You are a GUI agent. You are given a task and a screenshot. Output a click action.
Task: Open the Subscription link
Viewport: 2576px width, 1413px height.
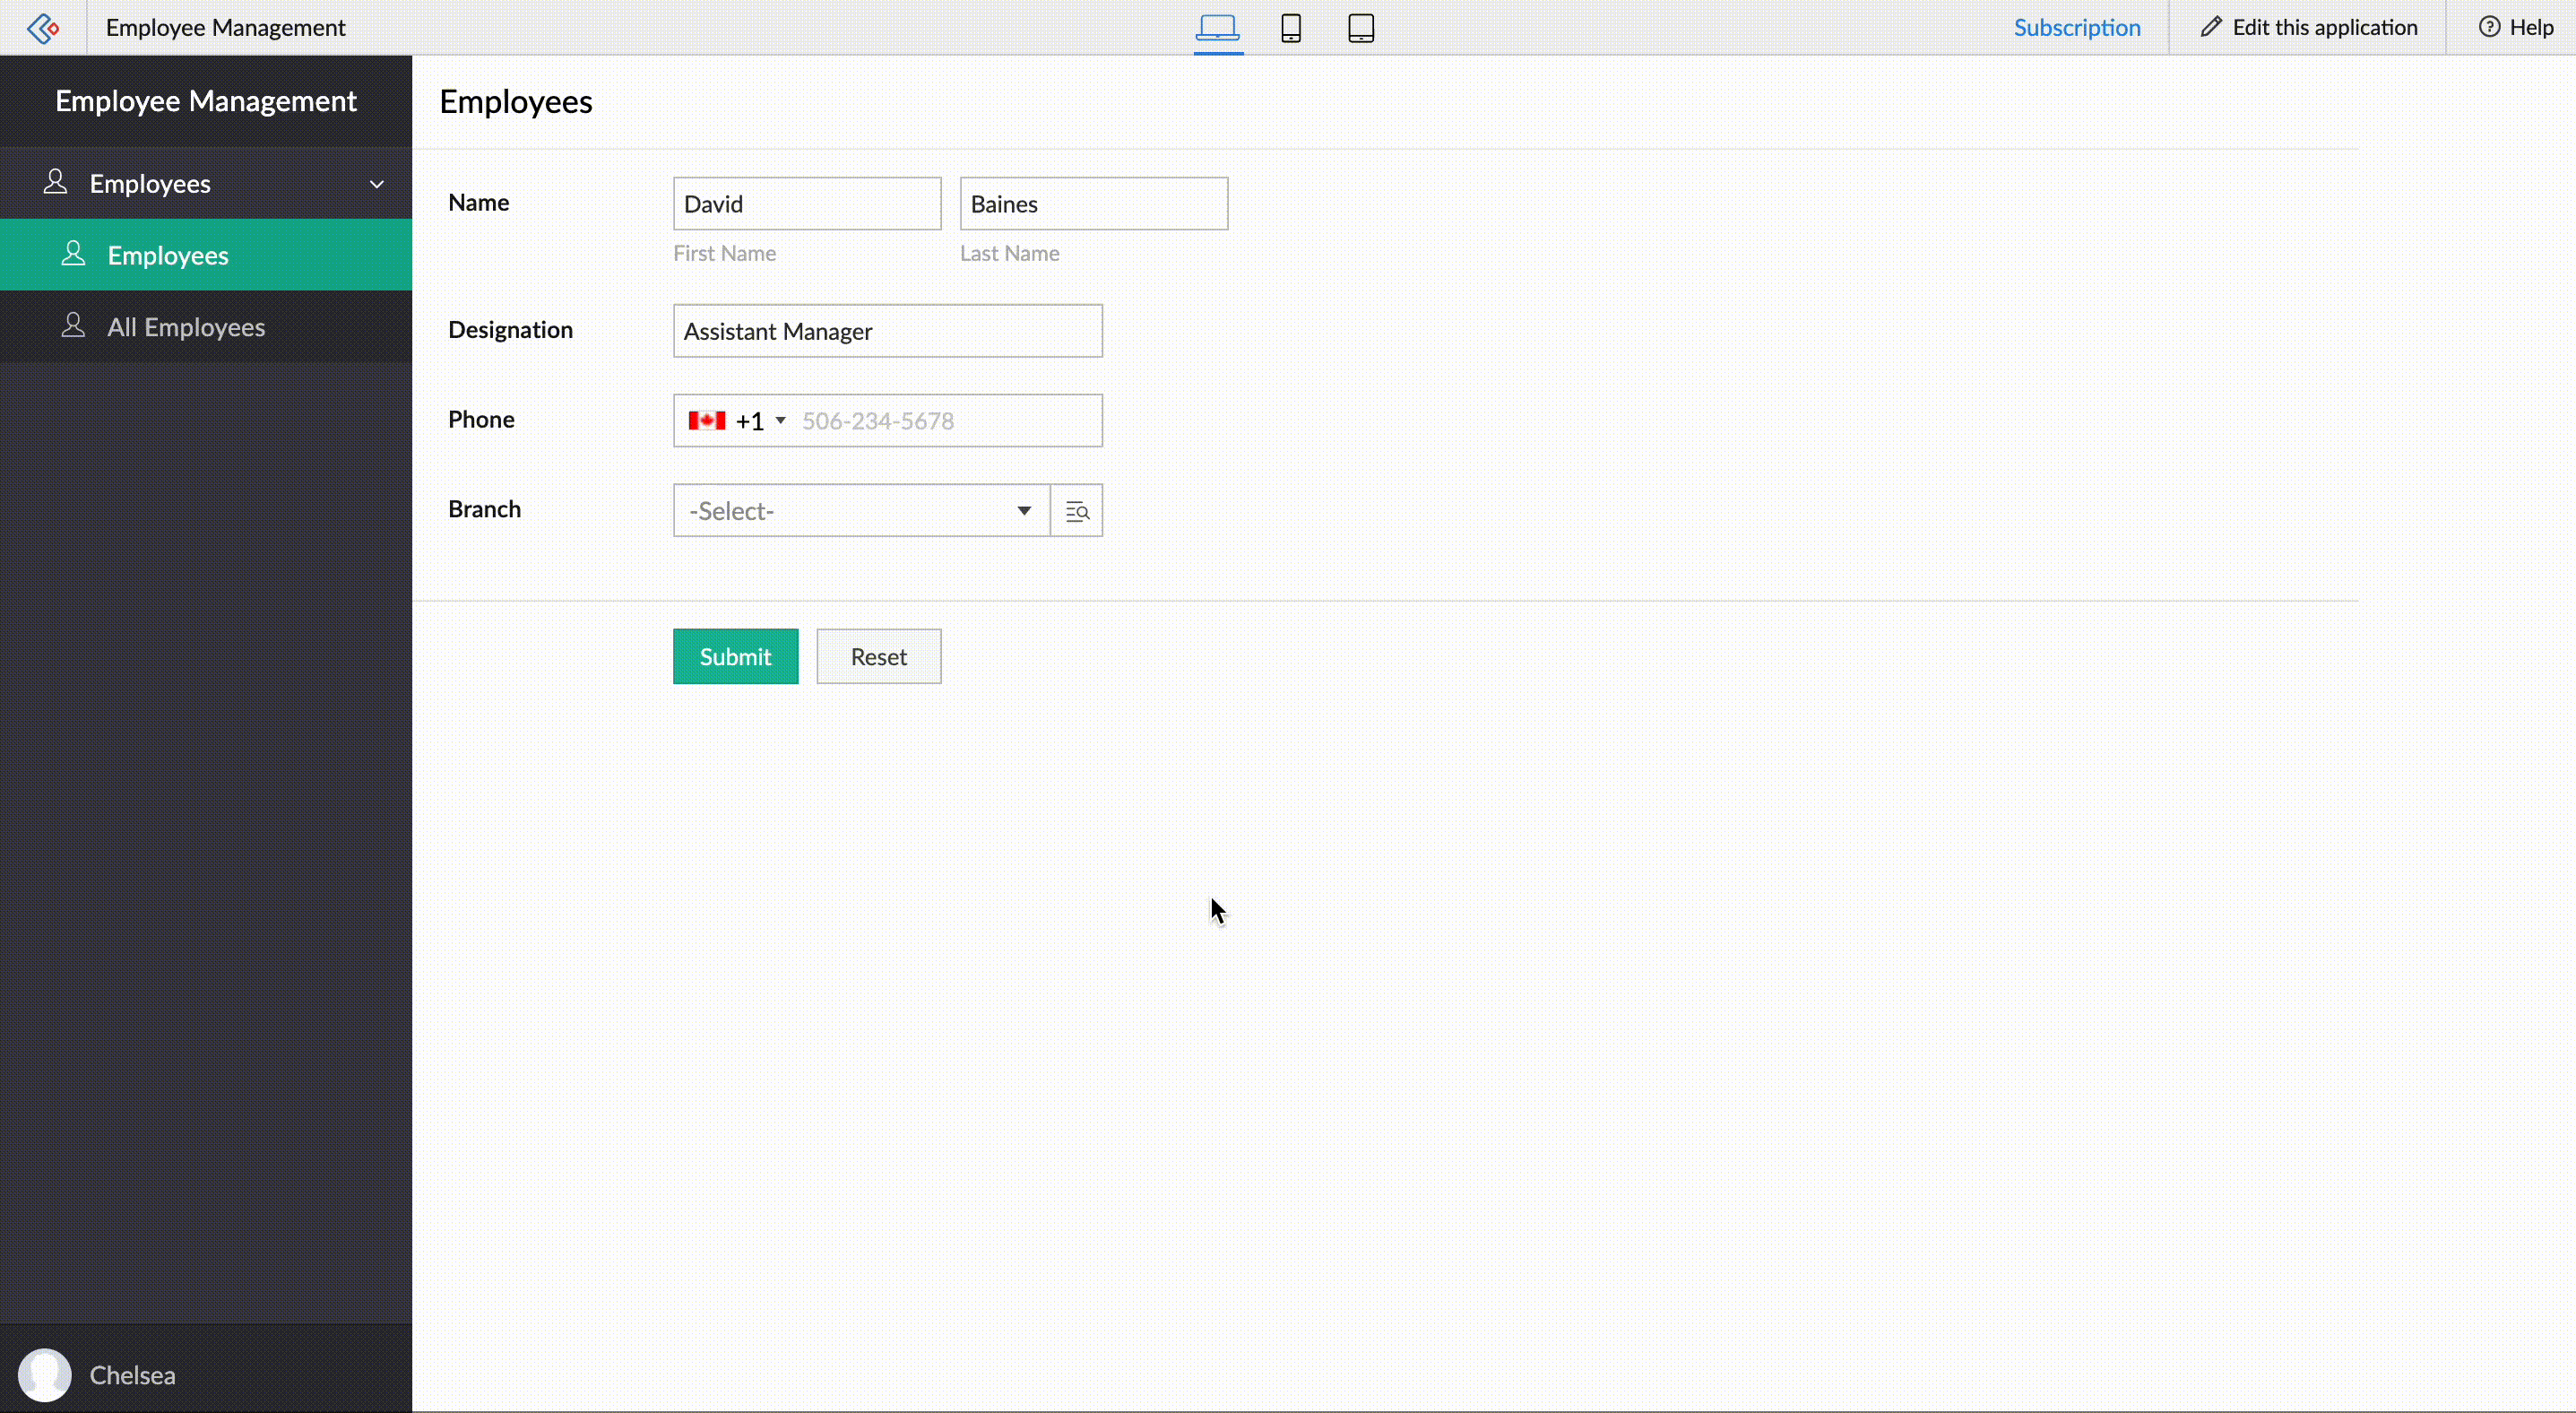pyautogui.click(x=2076, y=27)
